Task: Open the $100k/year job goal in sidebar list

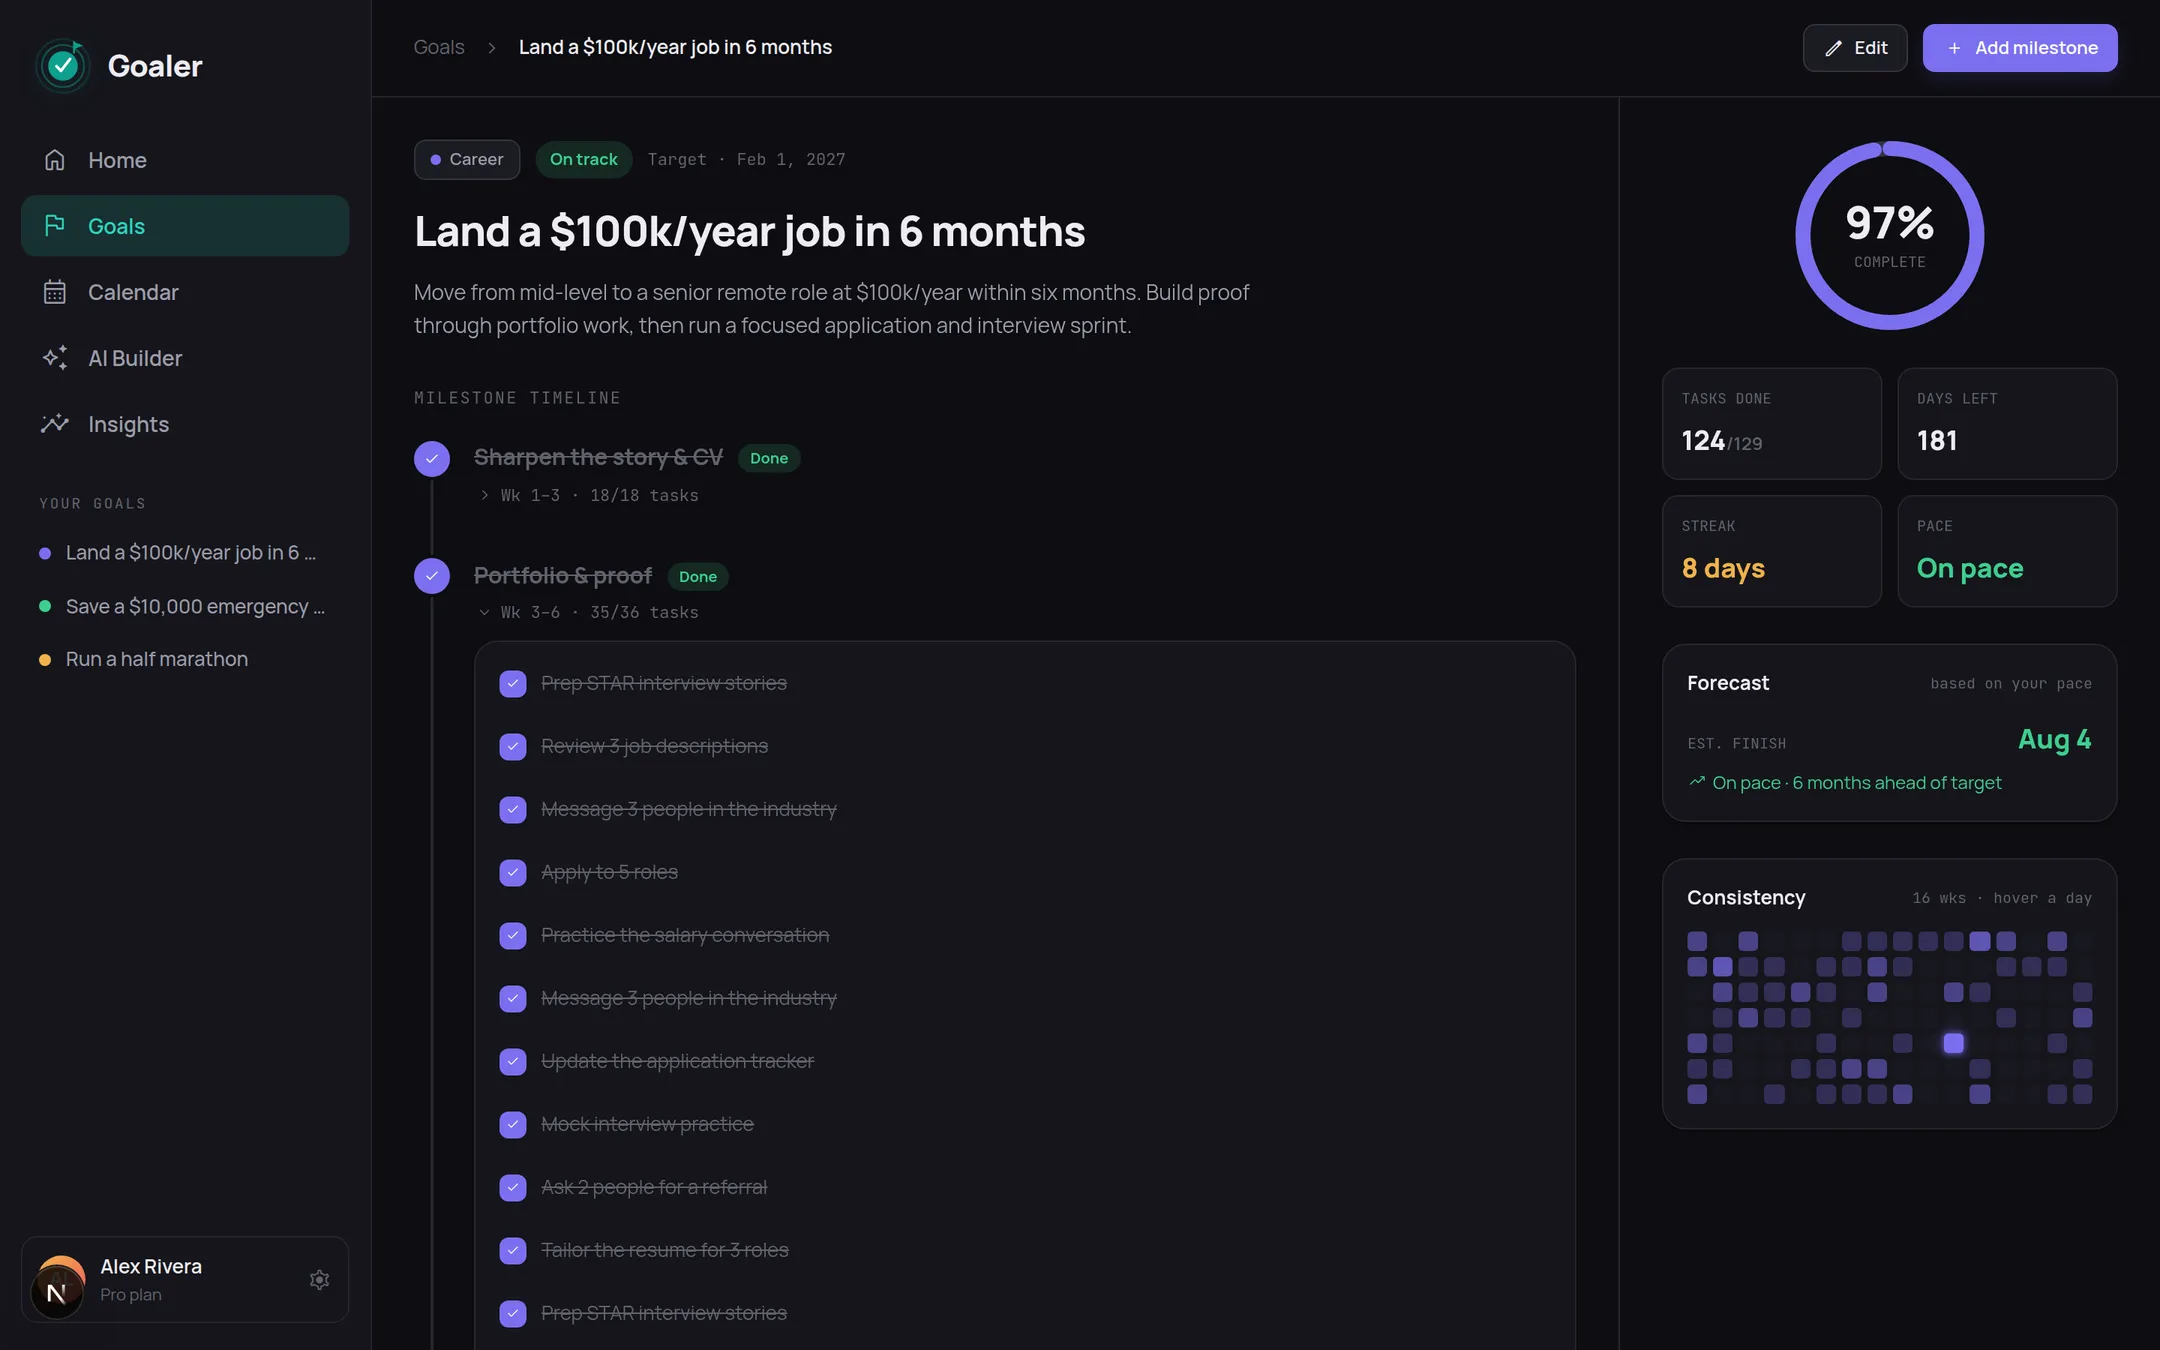Action: click(x=185, y=553)
